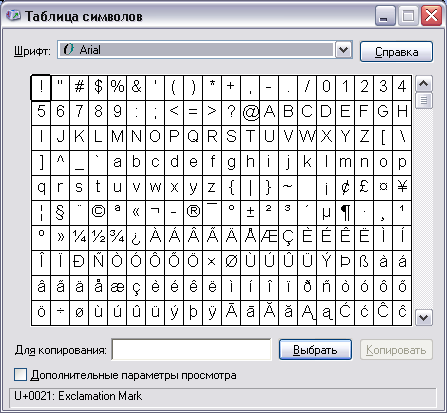
Task: Select the backslash character cell
Action: (x=402, y=138)
